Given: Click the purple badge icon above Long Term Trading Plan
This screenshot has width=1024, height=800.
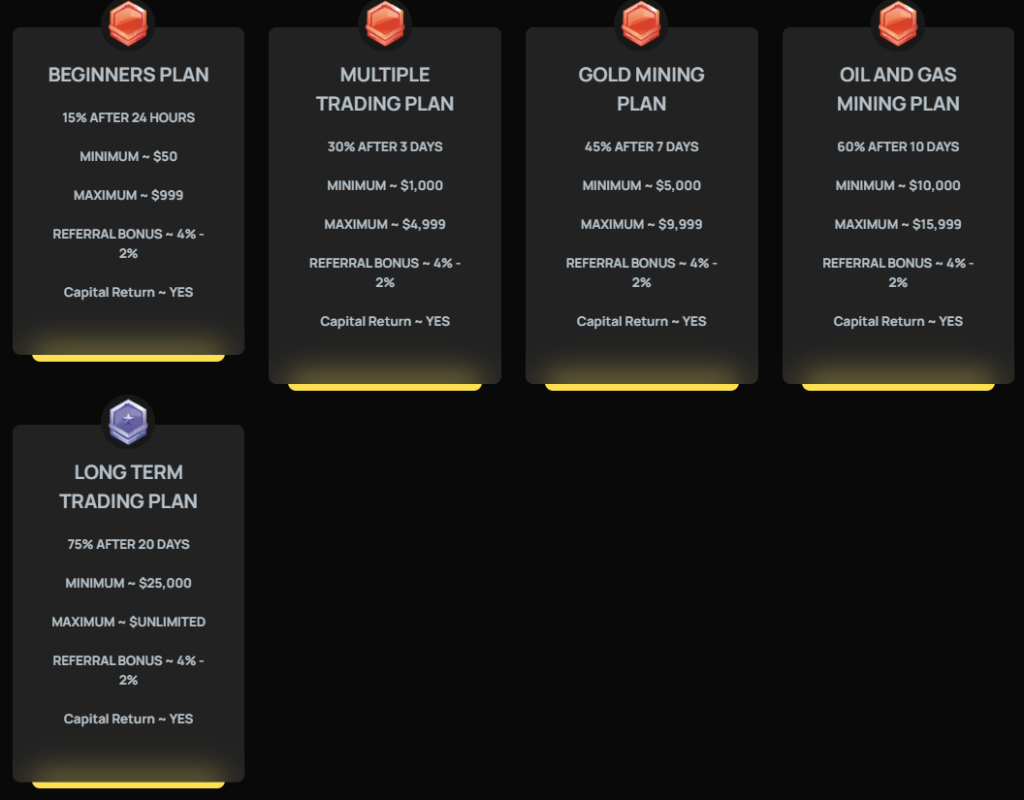Looking at the screenshot, I should click(x=128, y=421).
